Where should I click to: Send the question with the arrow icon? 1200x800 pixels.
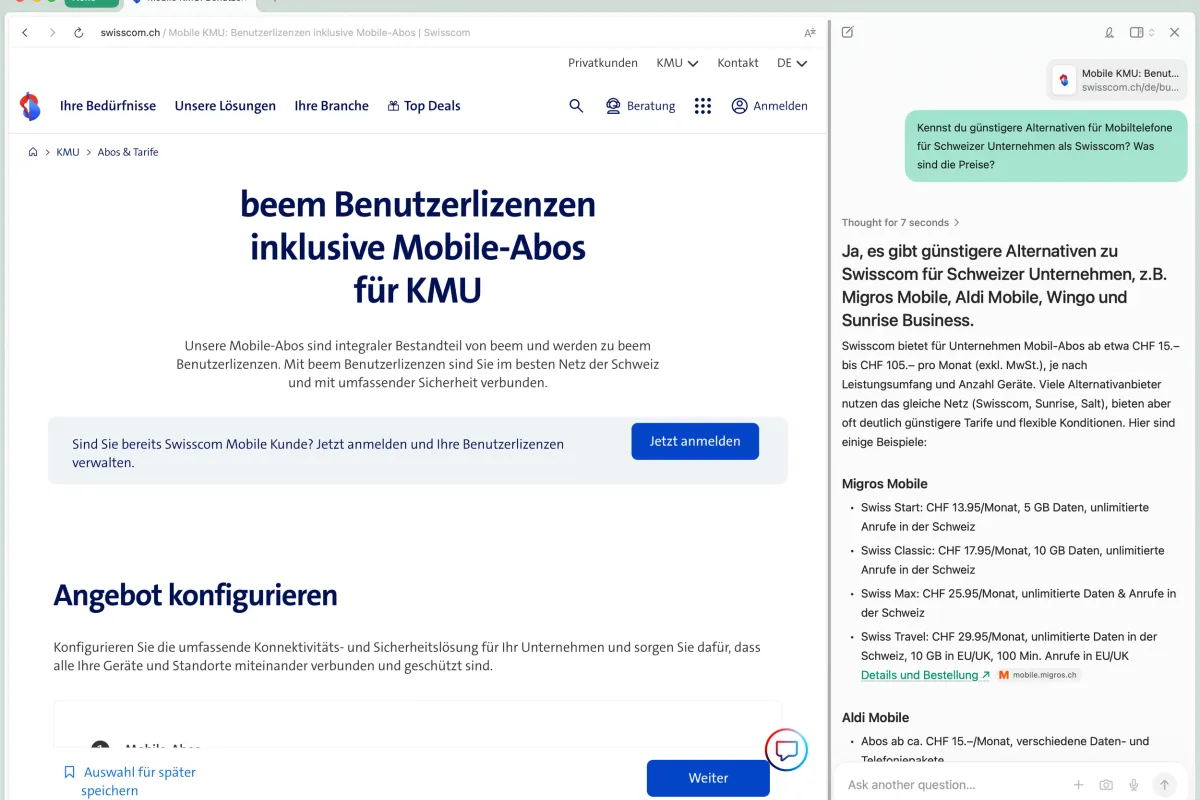pos(1164,784)
